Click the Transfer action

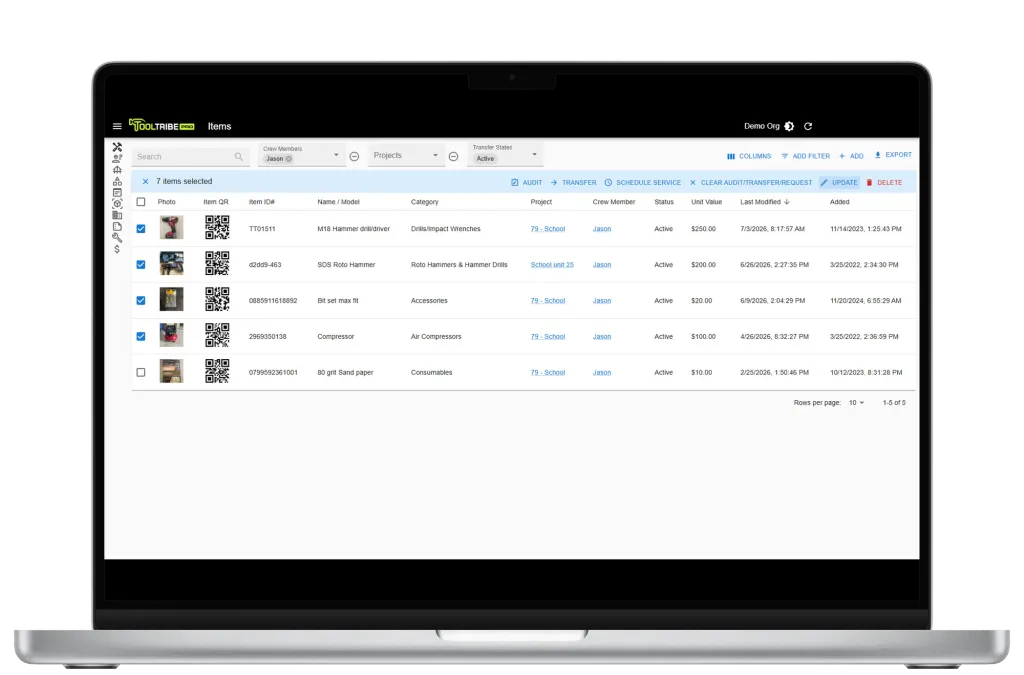573,183
